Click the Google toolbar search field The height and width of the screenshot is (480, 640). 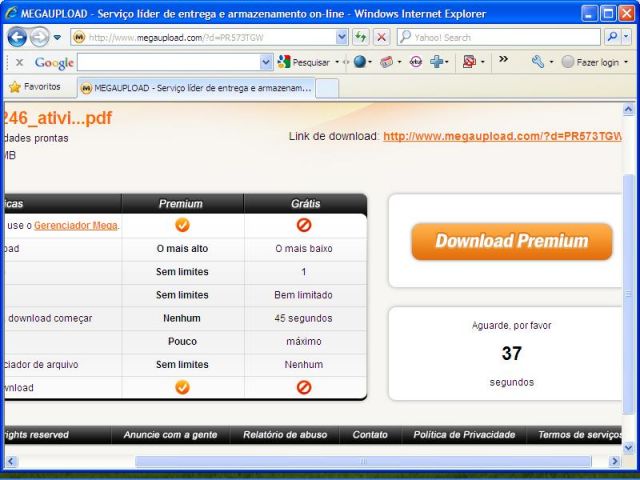(x=168, y=62)
